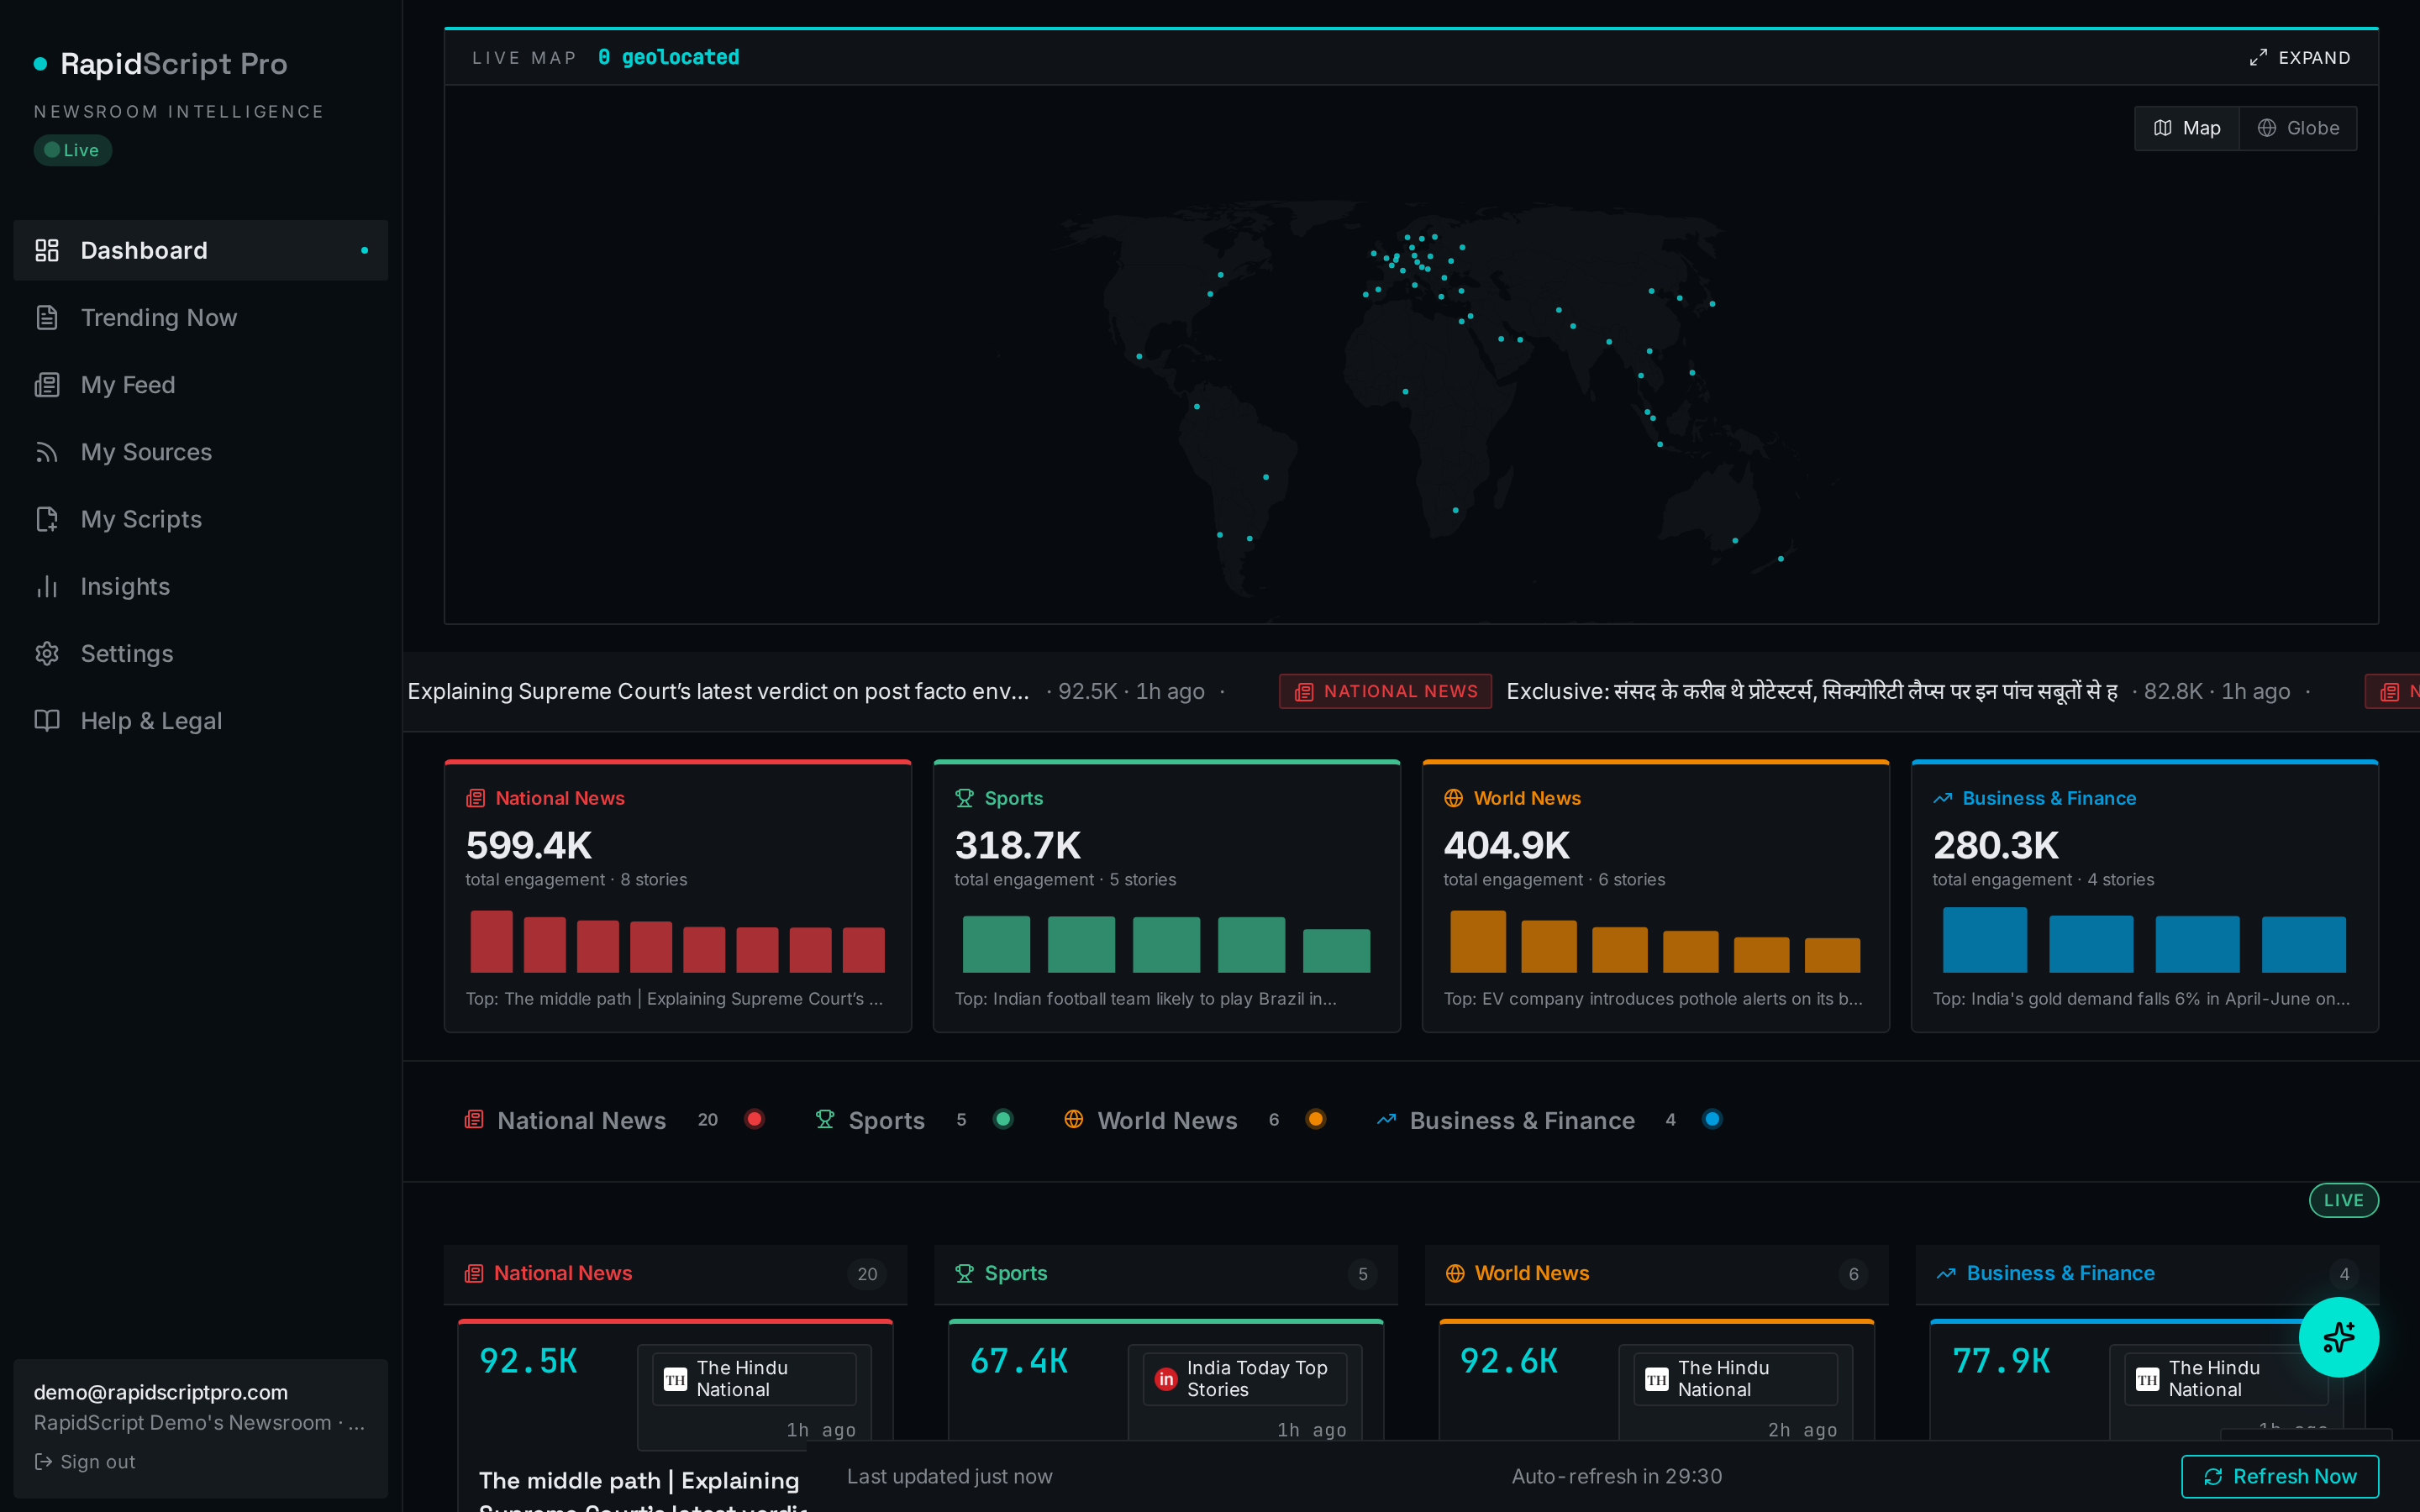Select National News filter tab with 20
Viewport: 2420px width, 1512px height.
point(616,1120)
